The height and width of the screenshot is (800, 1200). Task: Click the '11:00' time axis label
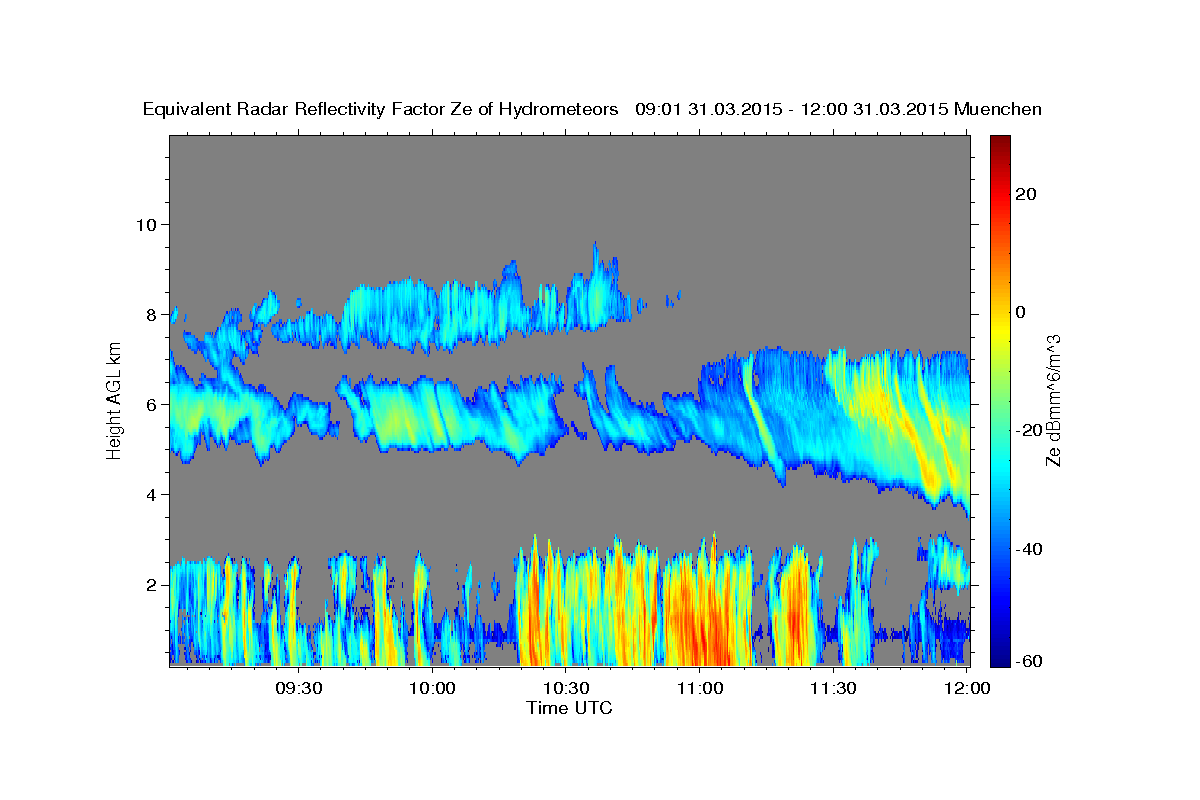pyautogui.click(x=700, y=688)
